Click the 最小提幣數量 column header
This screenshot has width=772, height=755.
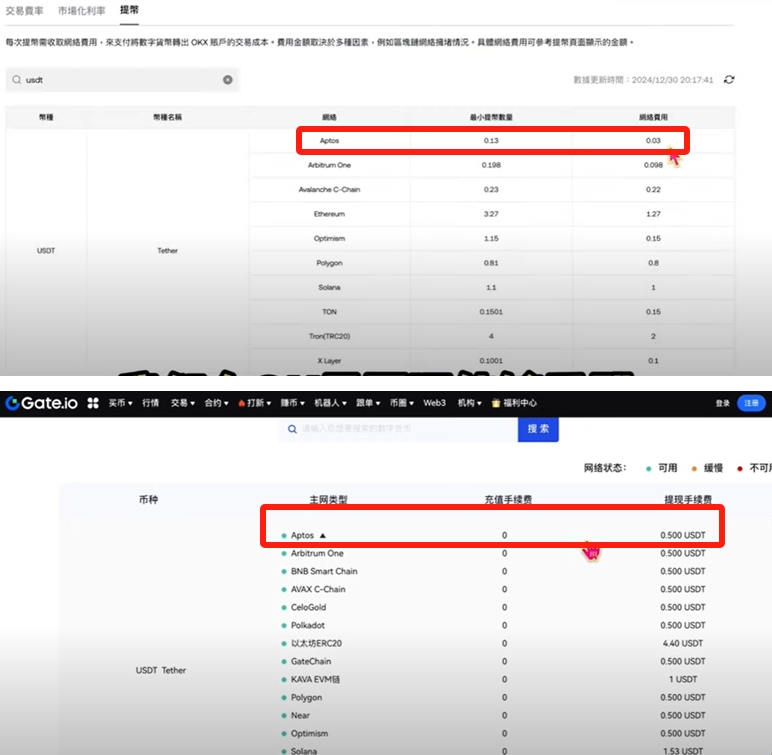click(x=491, y=117)
